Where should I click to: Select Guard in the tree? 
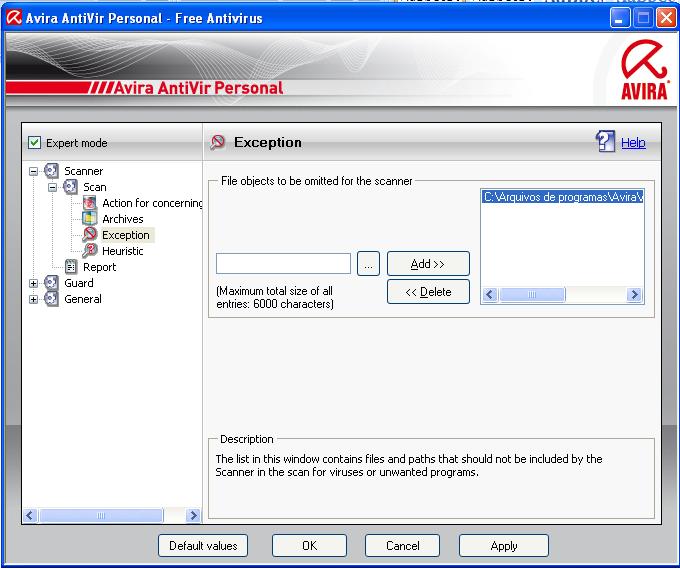coord(79,283)
